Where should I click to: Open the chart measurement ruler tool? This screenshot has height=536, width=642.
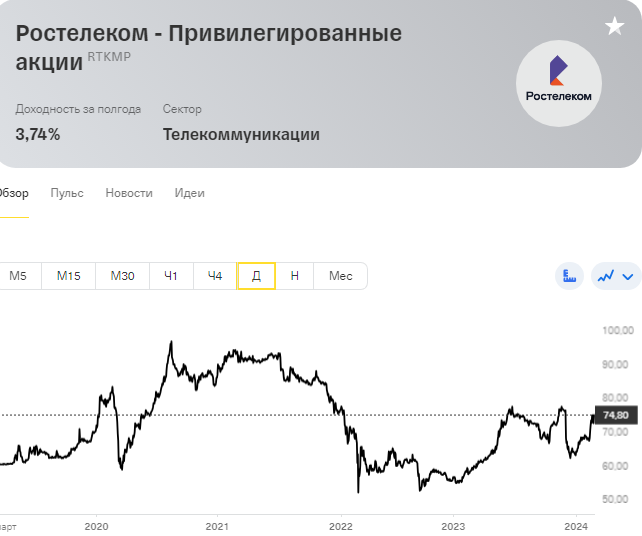pos(570,276)
